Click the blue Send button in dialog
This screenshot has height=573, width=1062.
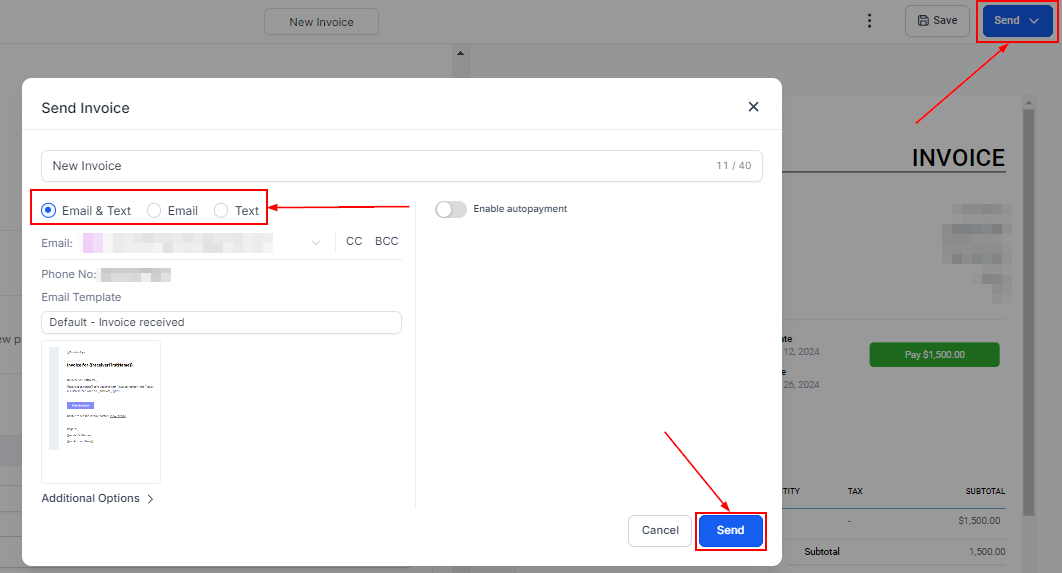[x=730, y=530]
